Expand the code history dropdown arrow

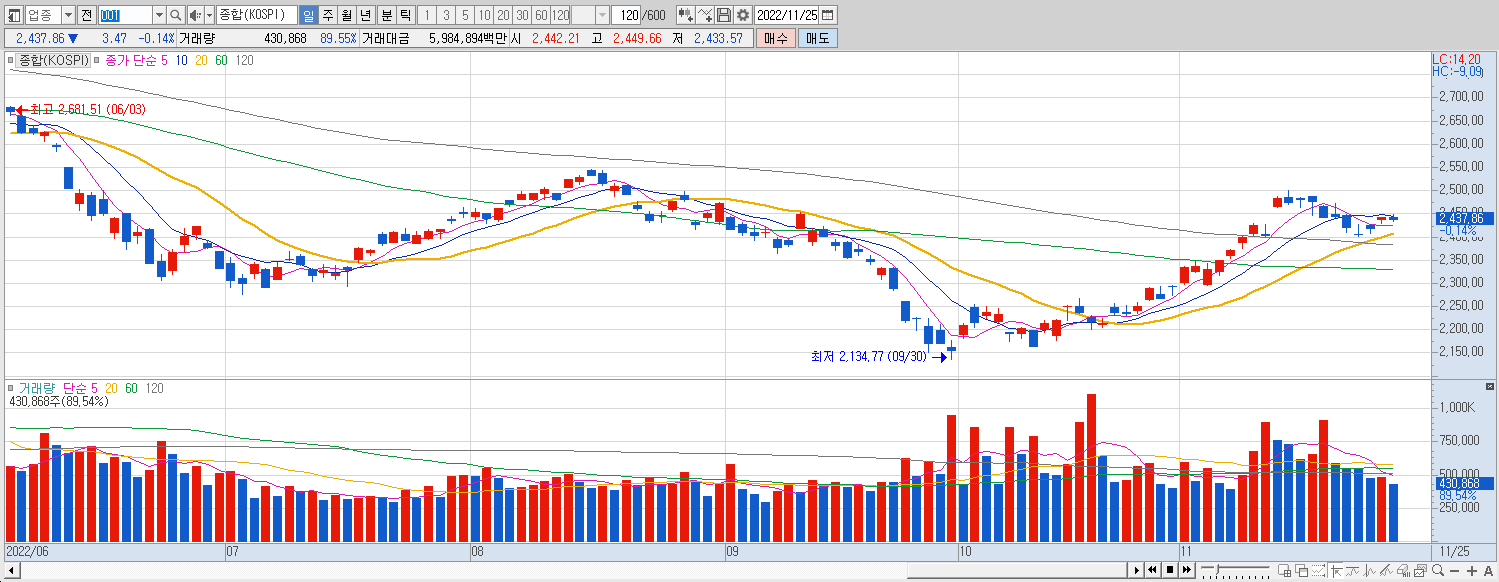159,15
